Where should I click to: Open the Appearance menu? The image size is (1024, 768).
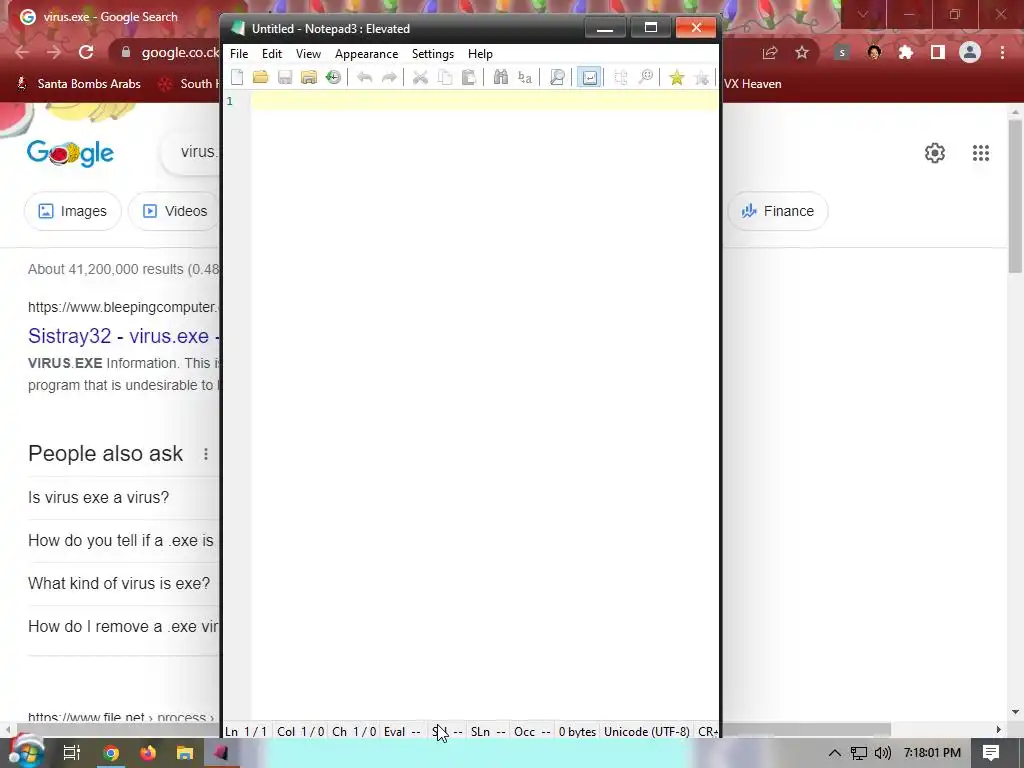point(366,54)
